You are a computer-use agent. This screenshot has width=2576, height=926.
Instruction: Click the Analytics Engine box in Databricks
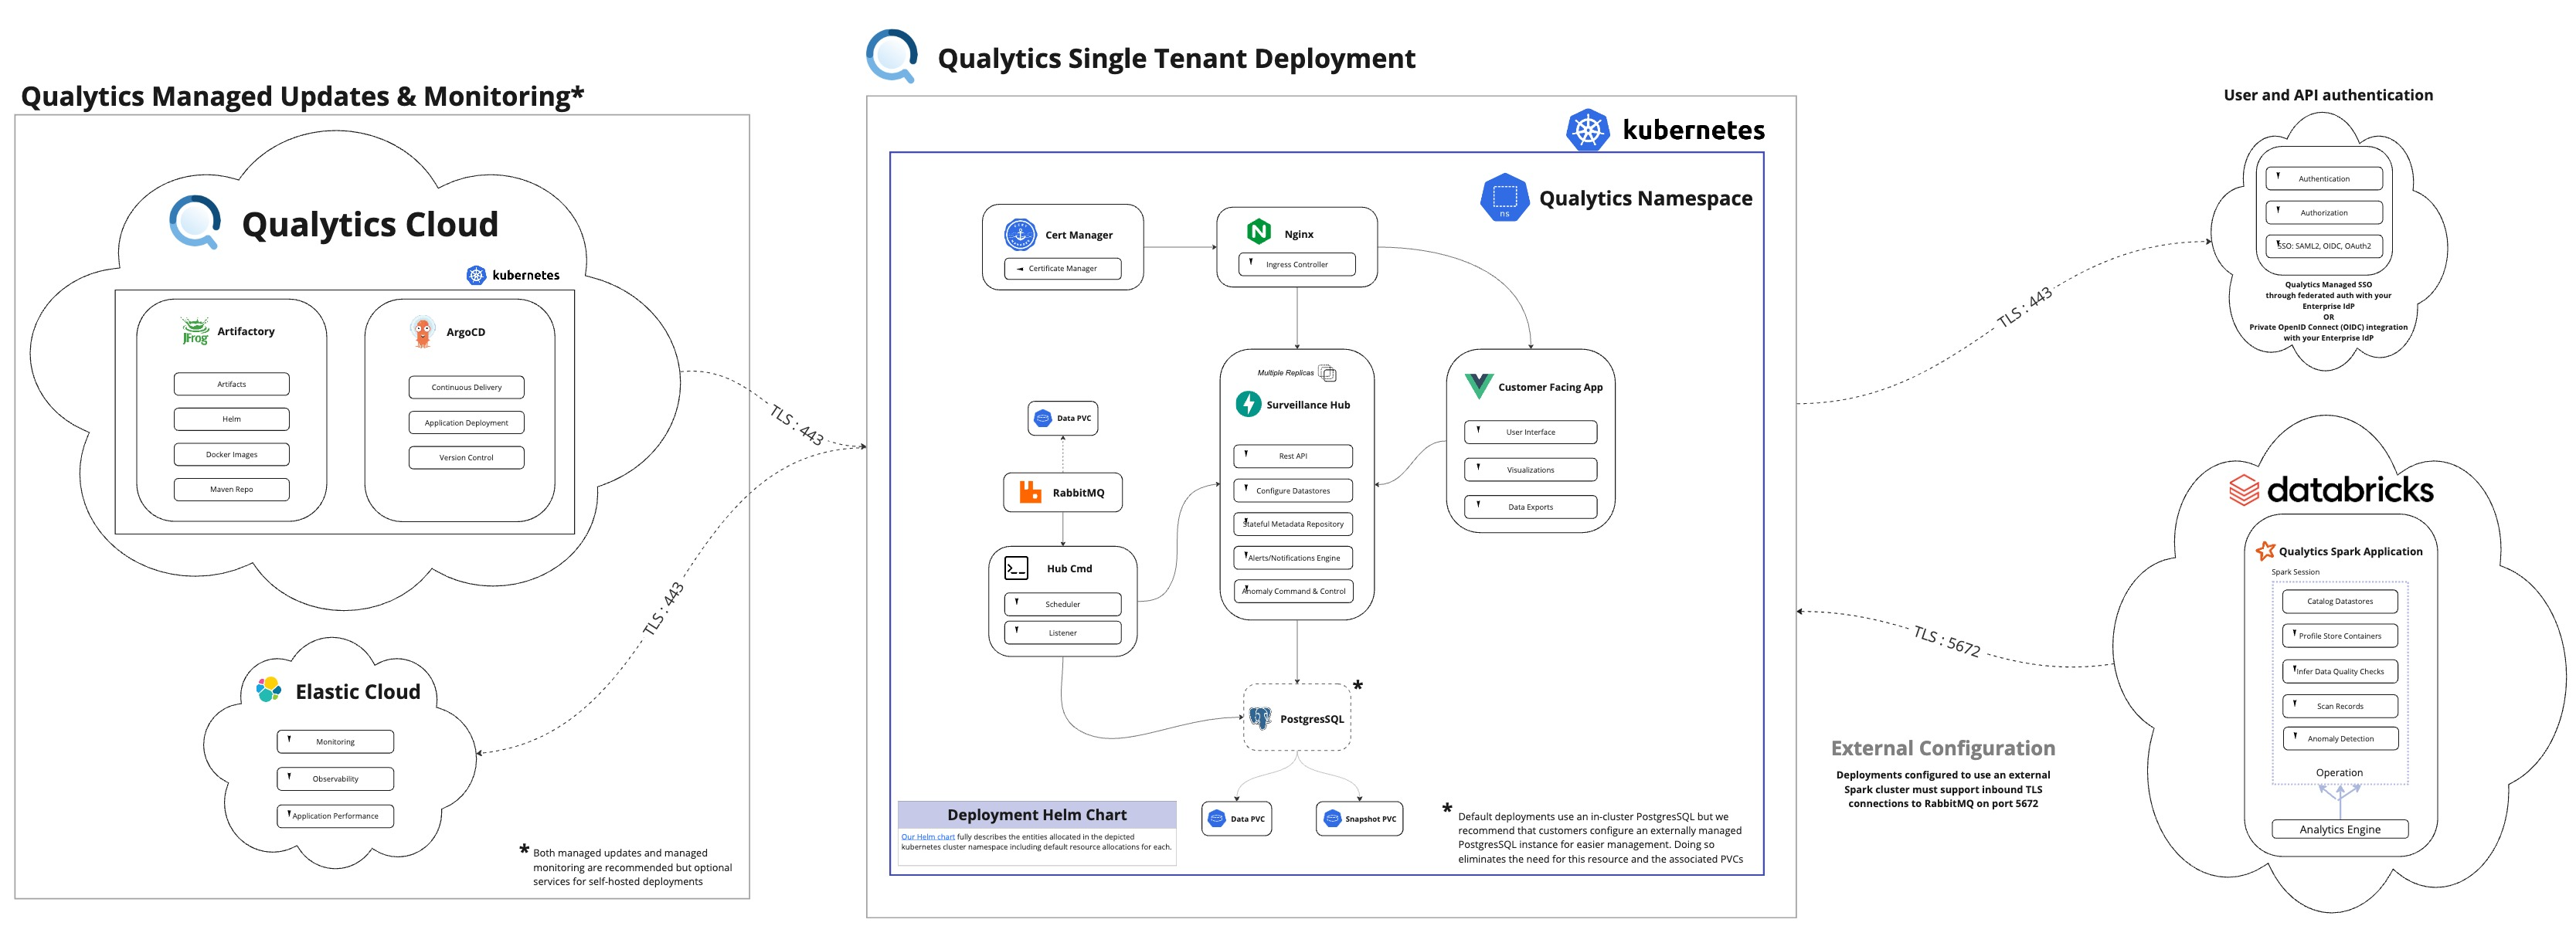[x=2339, y=829]
